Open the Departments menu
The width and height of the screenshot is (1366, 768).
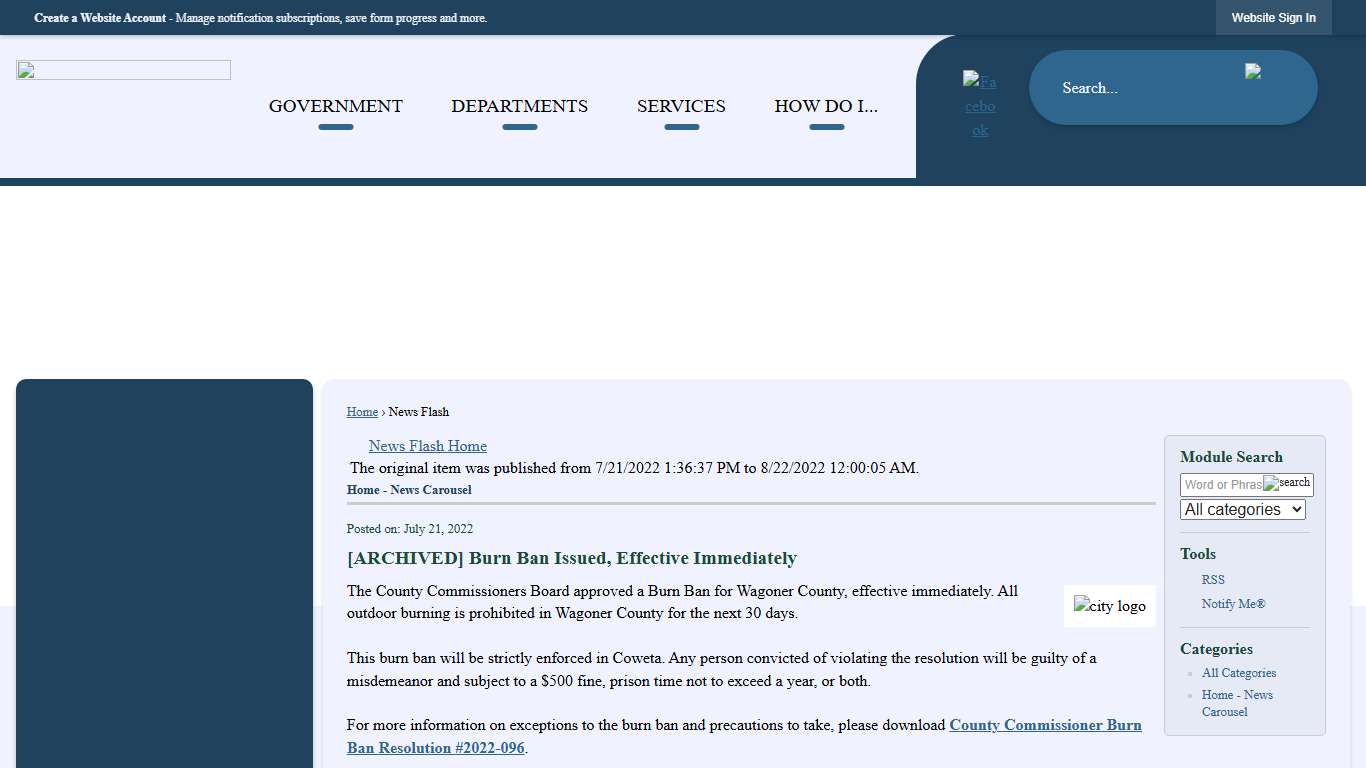tap(519, 106)
